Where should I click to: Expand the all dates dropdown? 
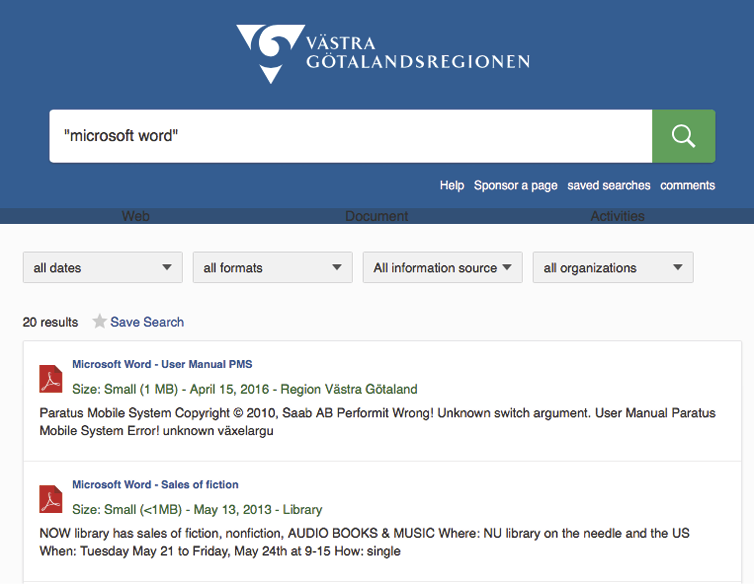click(102, 267)
